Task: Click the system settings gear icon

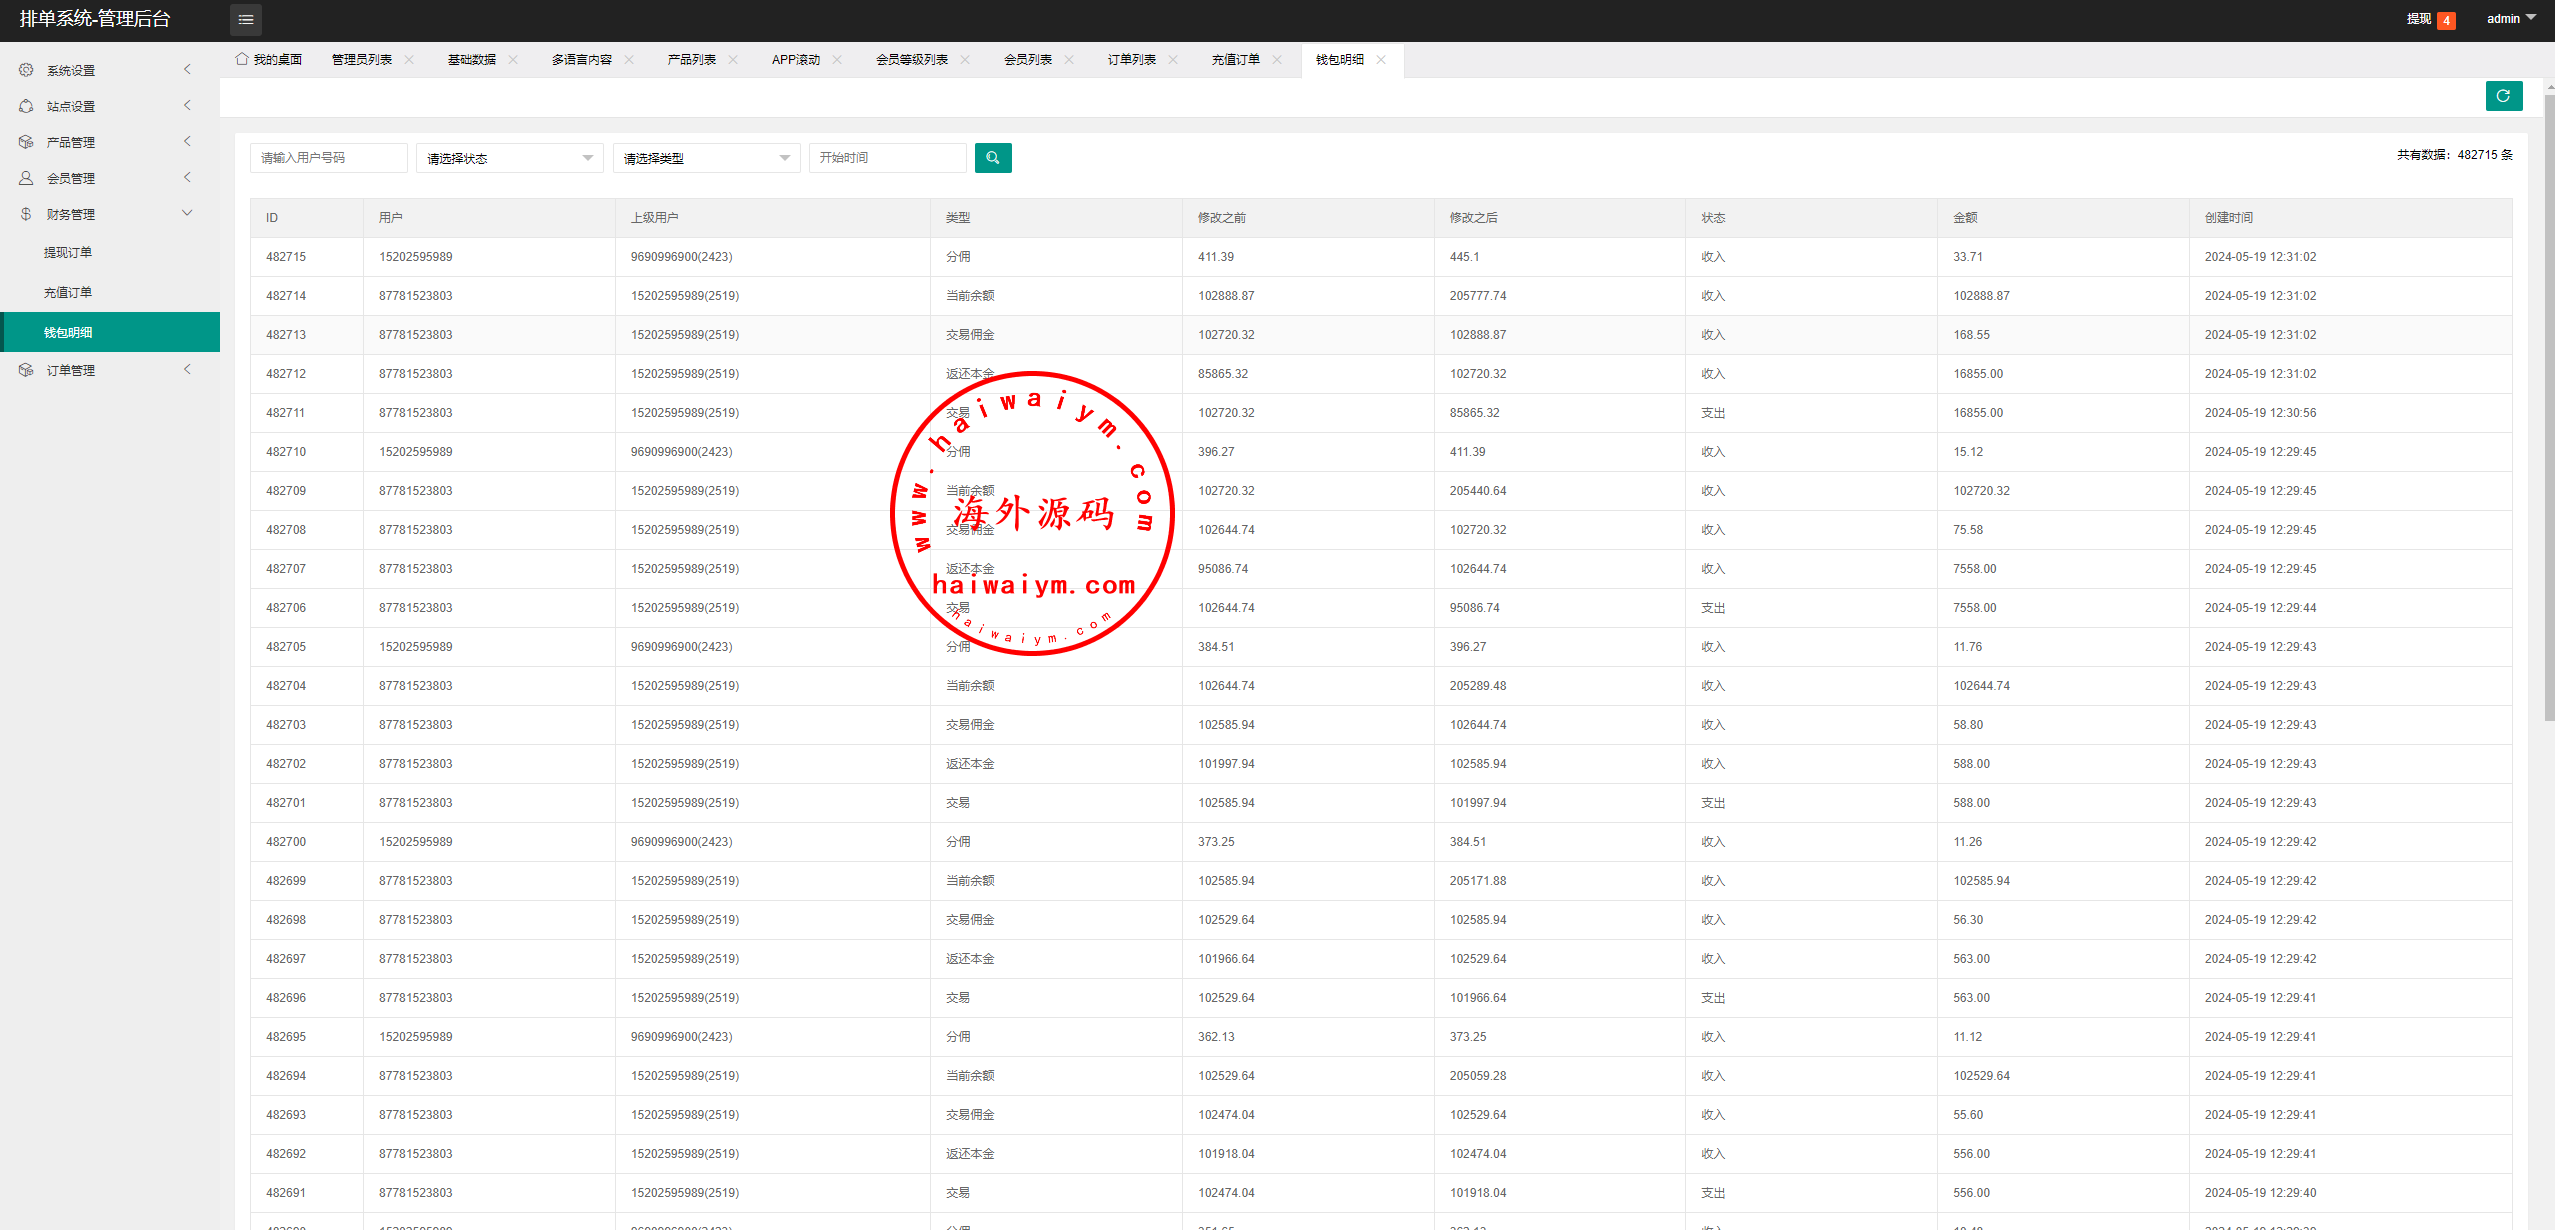Action: [26, 70]
